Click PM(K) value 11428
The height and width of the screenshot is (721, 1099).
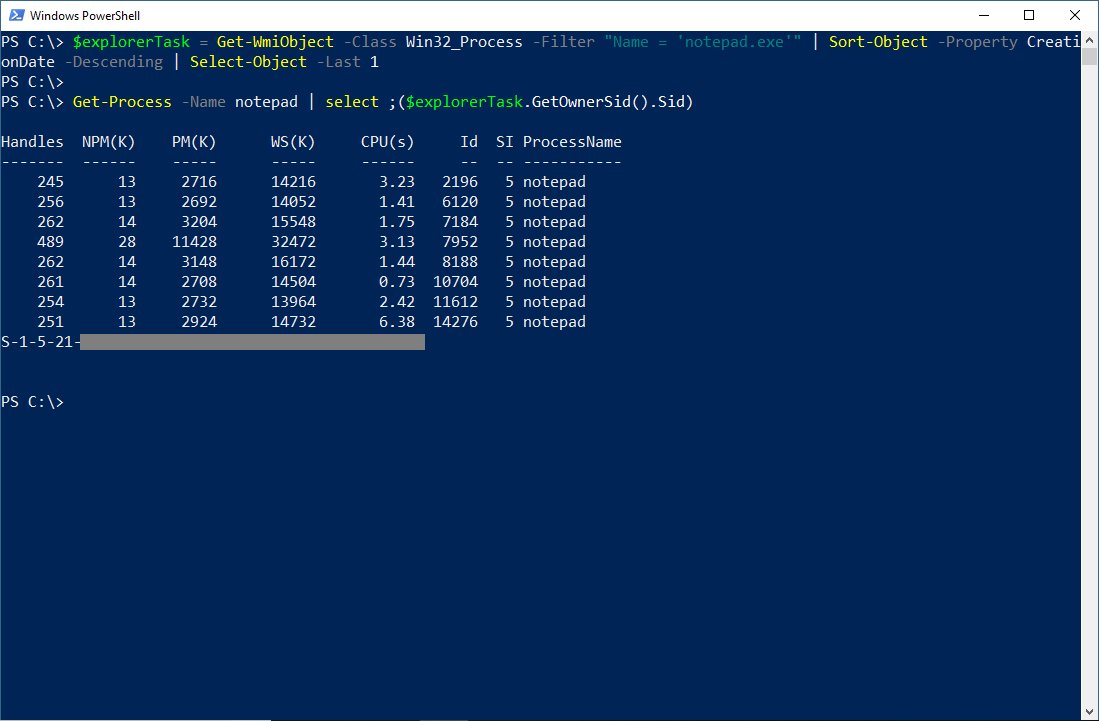coord(194,242)
